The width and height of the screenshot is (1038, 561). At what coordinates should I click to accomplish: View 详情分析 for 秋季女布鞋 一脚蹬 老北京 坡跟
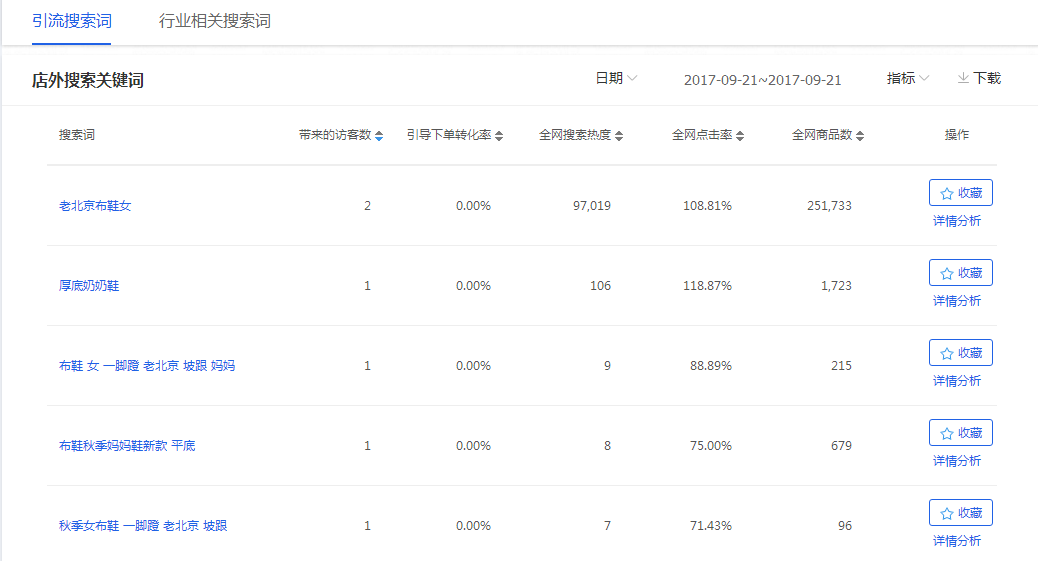tap(957, 541)
